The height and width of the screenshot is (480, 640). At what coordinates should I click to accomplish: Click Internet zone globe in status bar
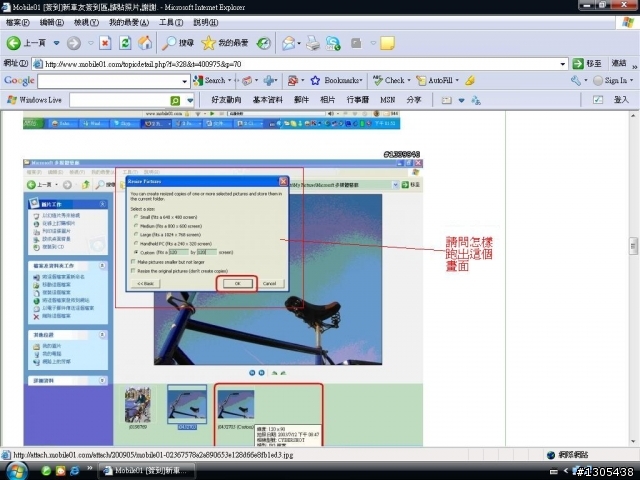(551, 455)
